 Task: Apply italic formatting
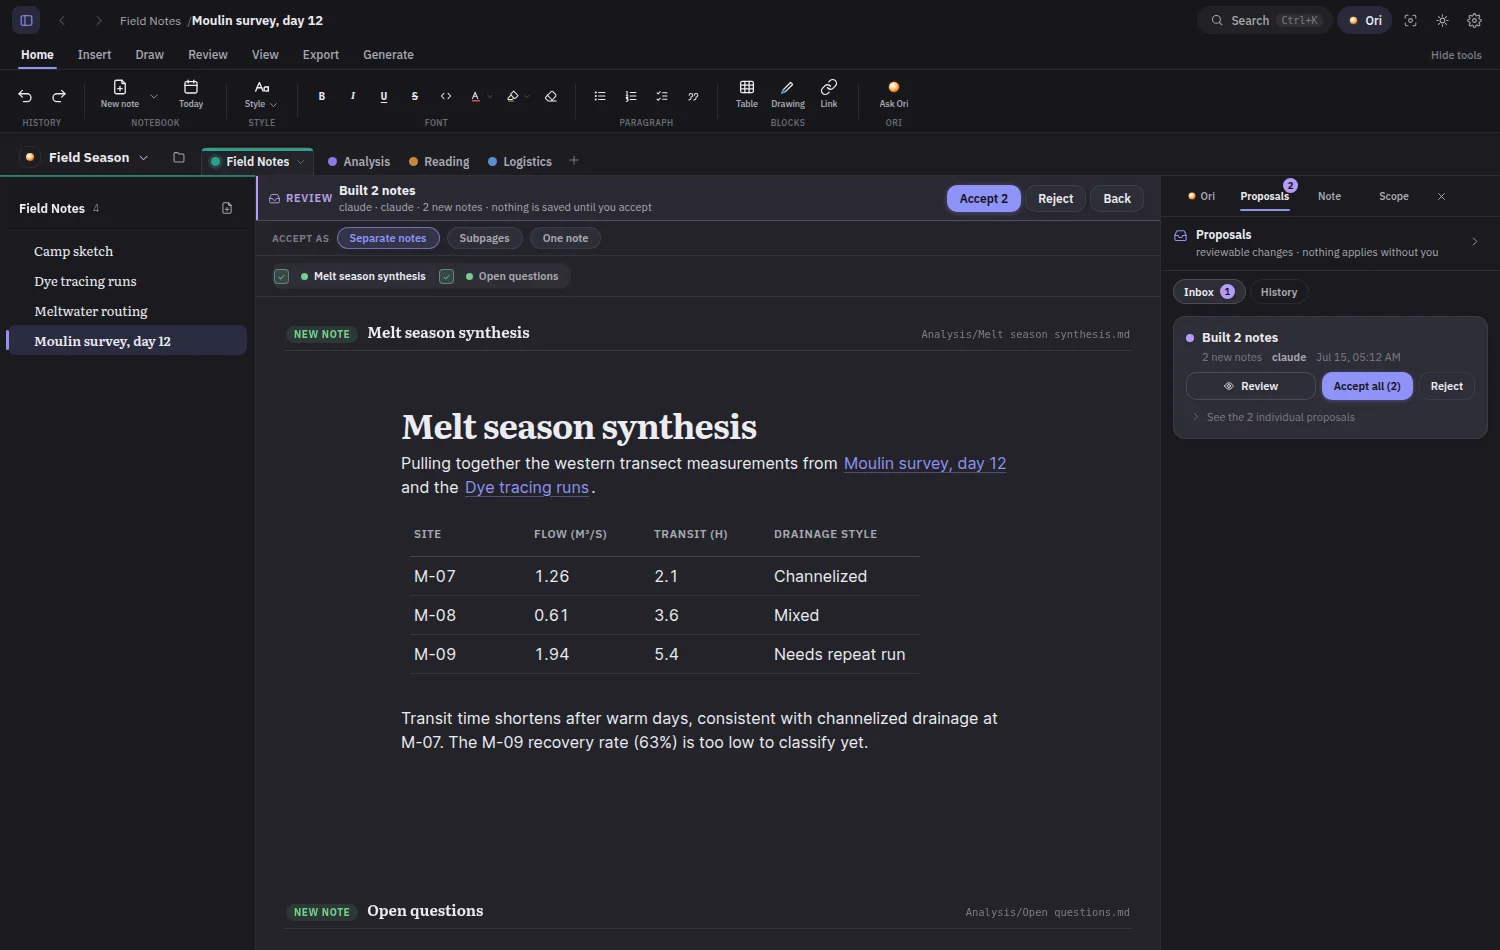(353, 96)
